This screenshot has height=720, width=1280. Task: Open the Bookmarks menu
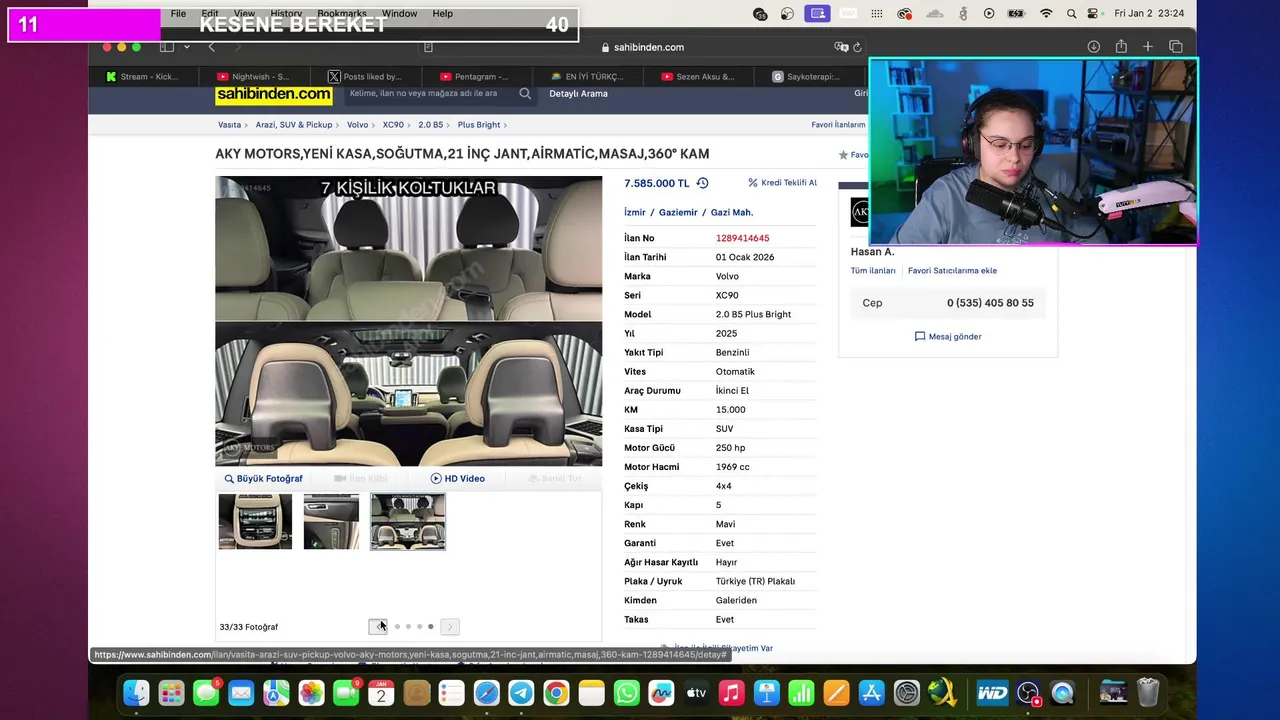(342, 14)
